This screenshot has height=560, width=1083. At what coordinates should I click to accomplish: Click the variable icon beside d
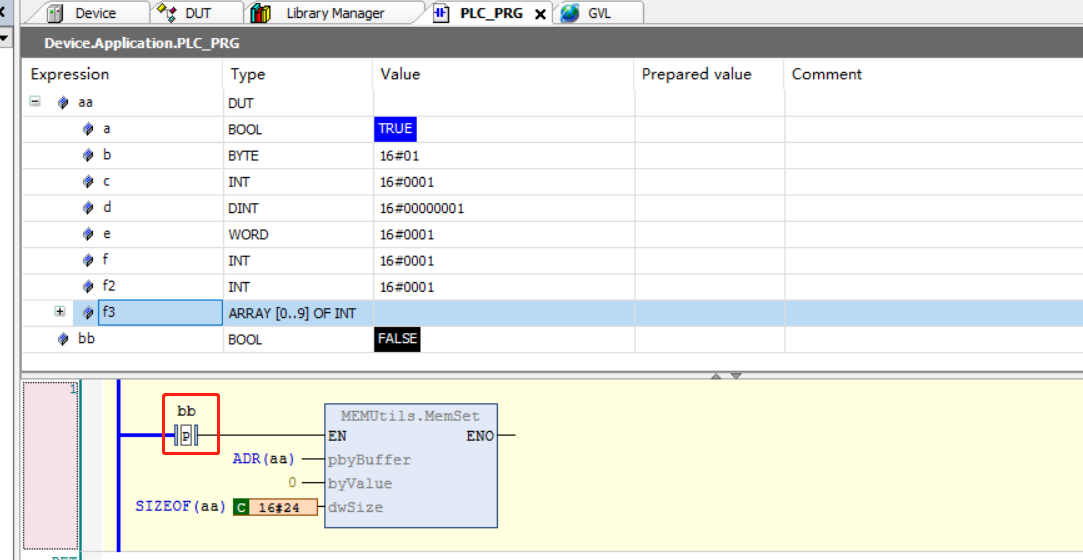88,208
